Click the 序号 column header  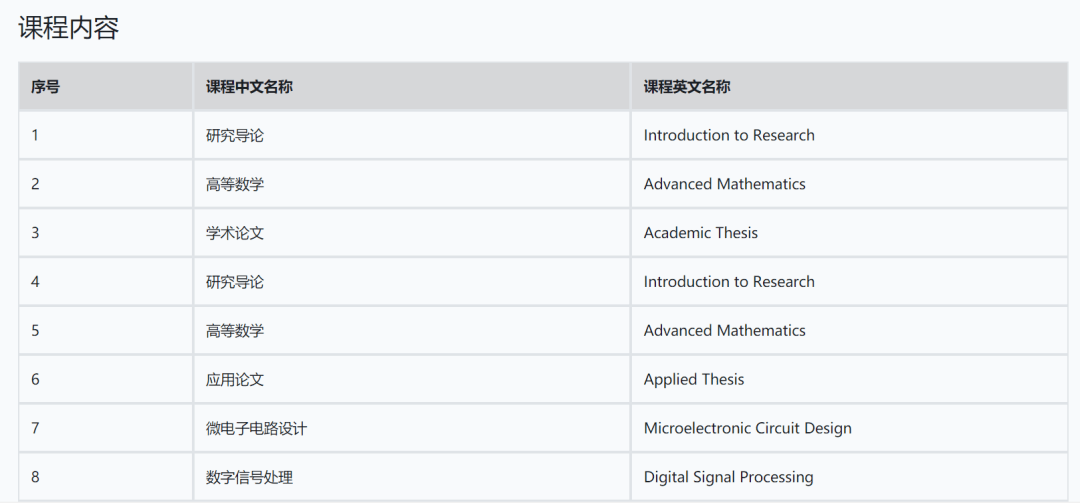[x=45, y=87]
